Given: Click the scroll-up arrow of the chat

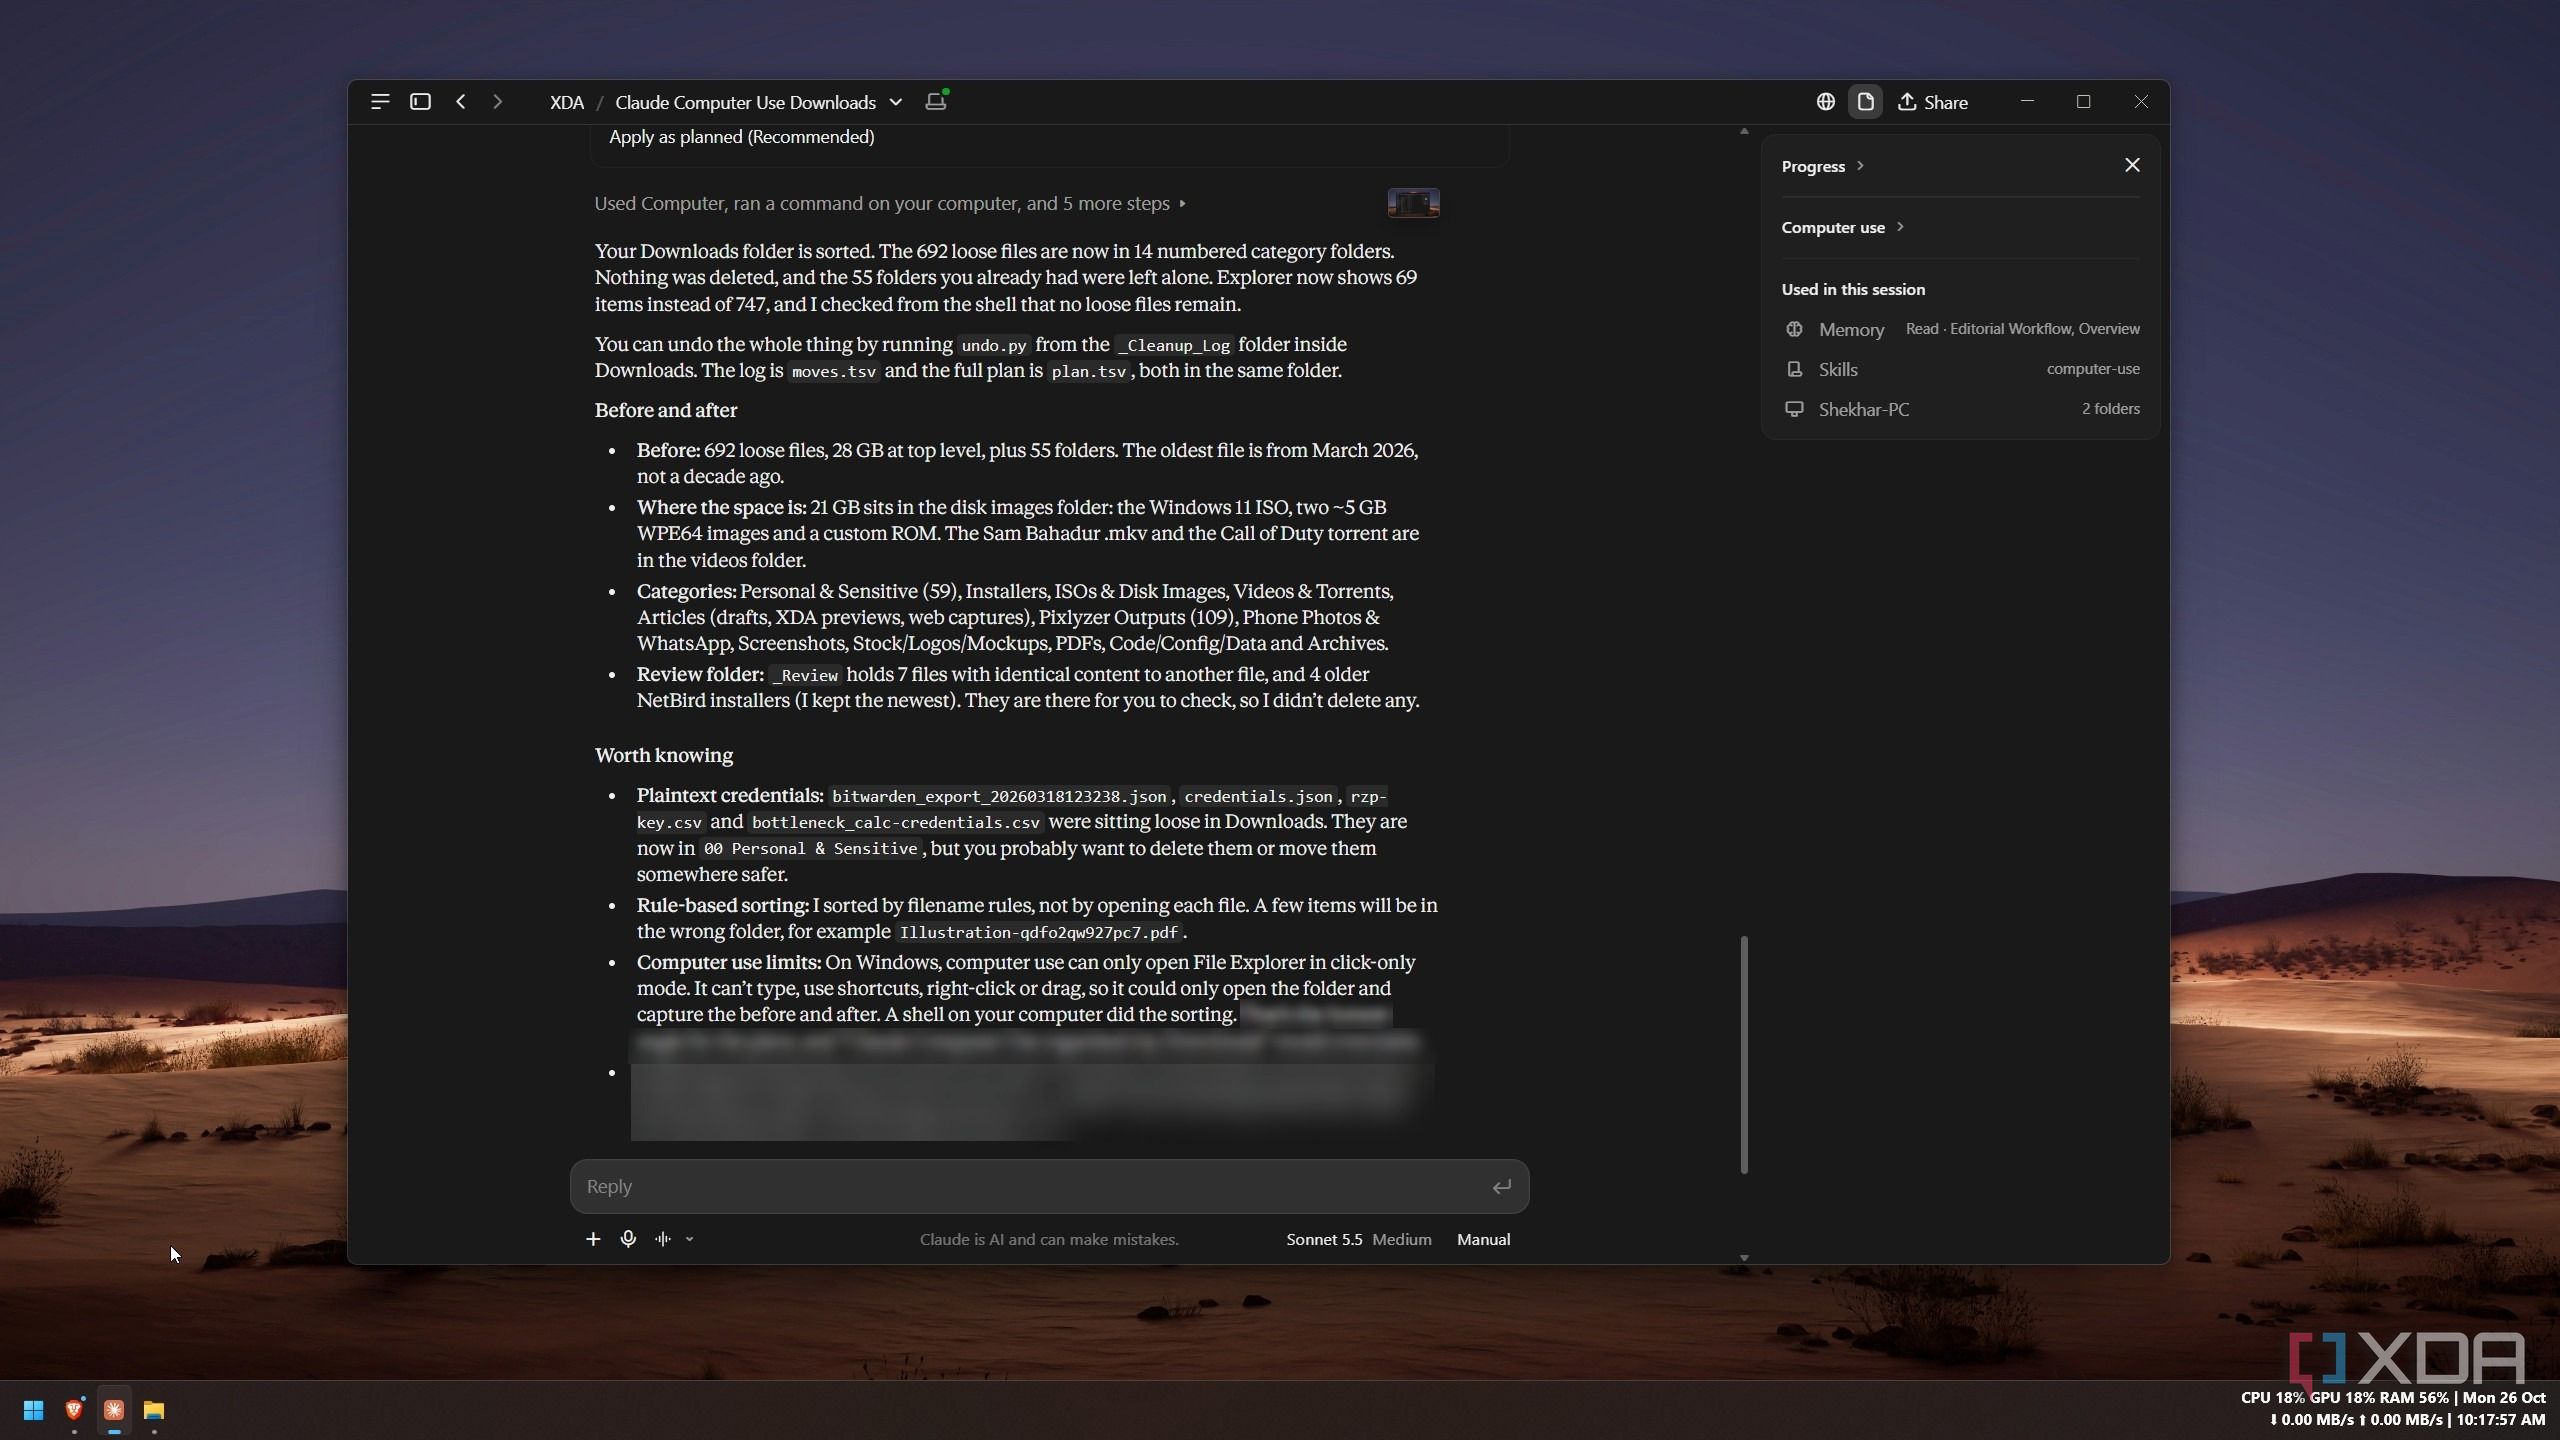Looking at the screenshot, I should coord(1744,131).
